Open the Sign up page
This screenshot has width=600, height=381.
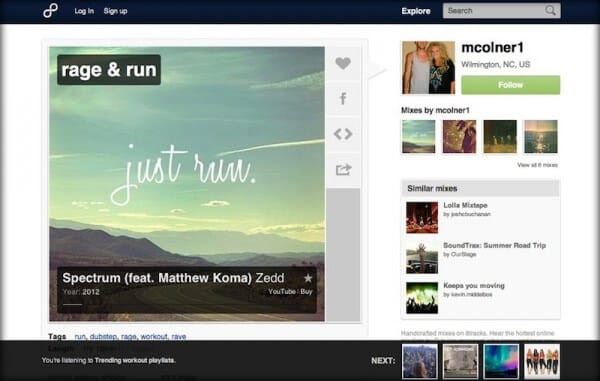(115, 11)
